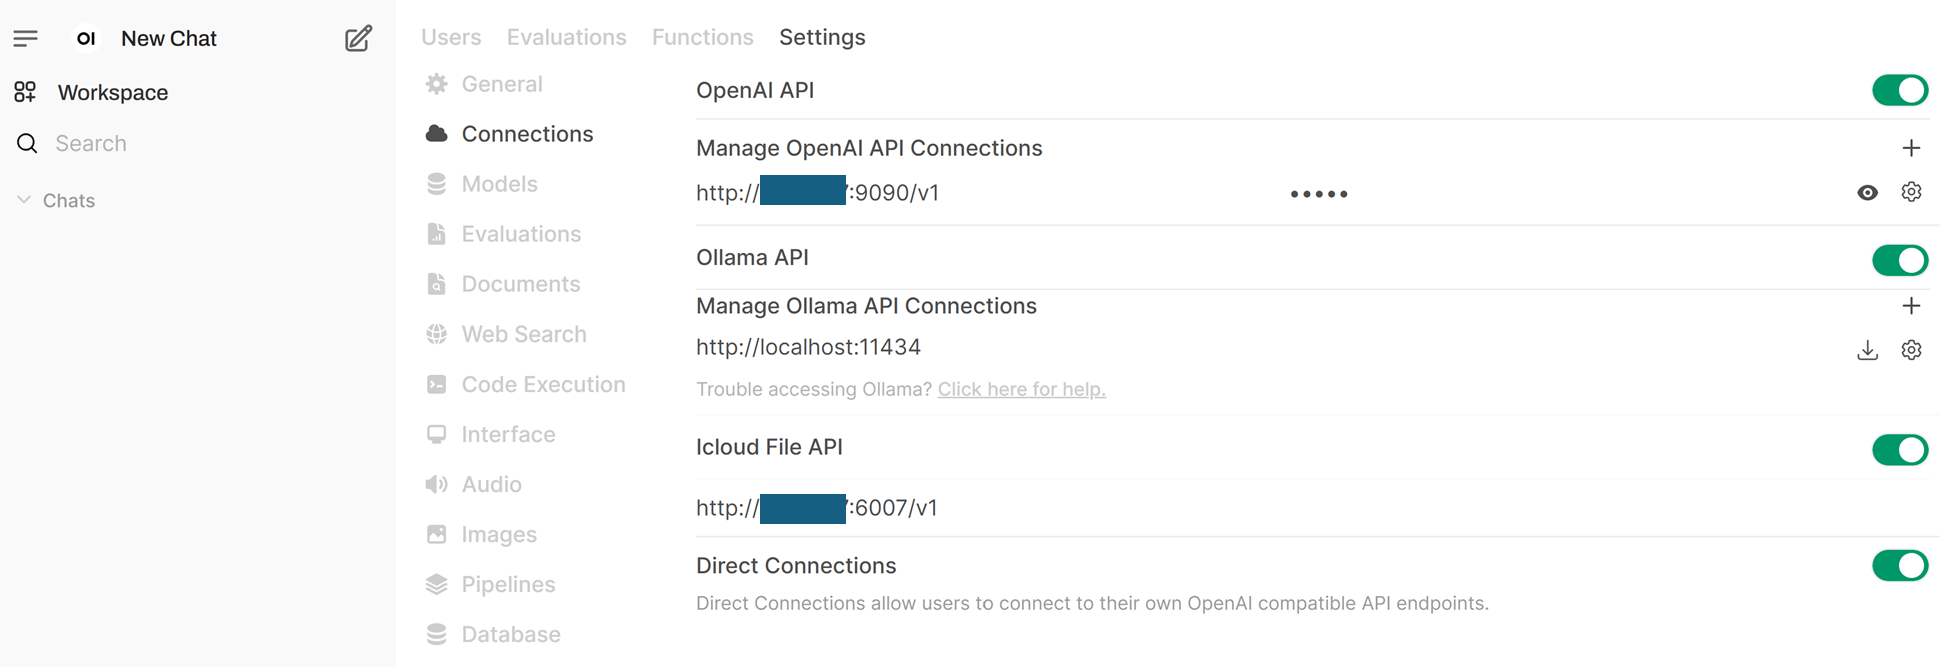Toggle the sidebar hamburger menu icon
Viewport: 1960px width, 667px height.
[x=26, y=39]
